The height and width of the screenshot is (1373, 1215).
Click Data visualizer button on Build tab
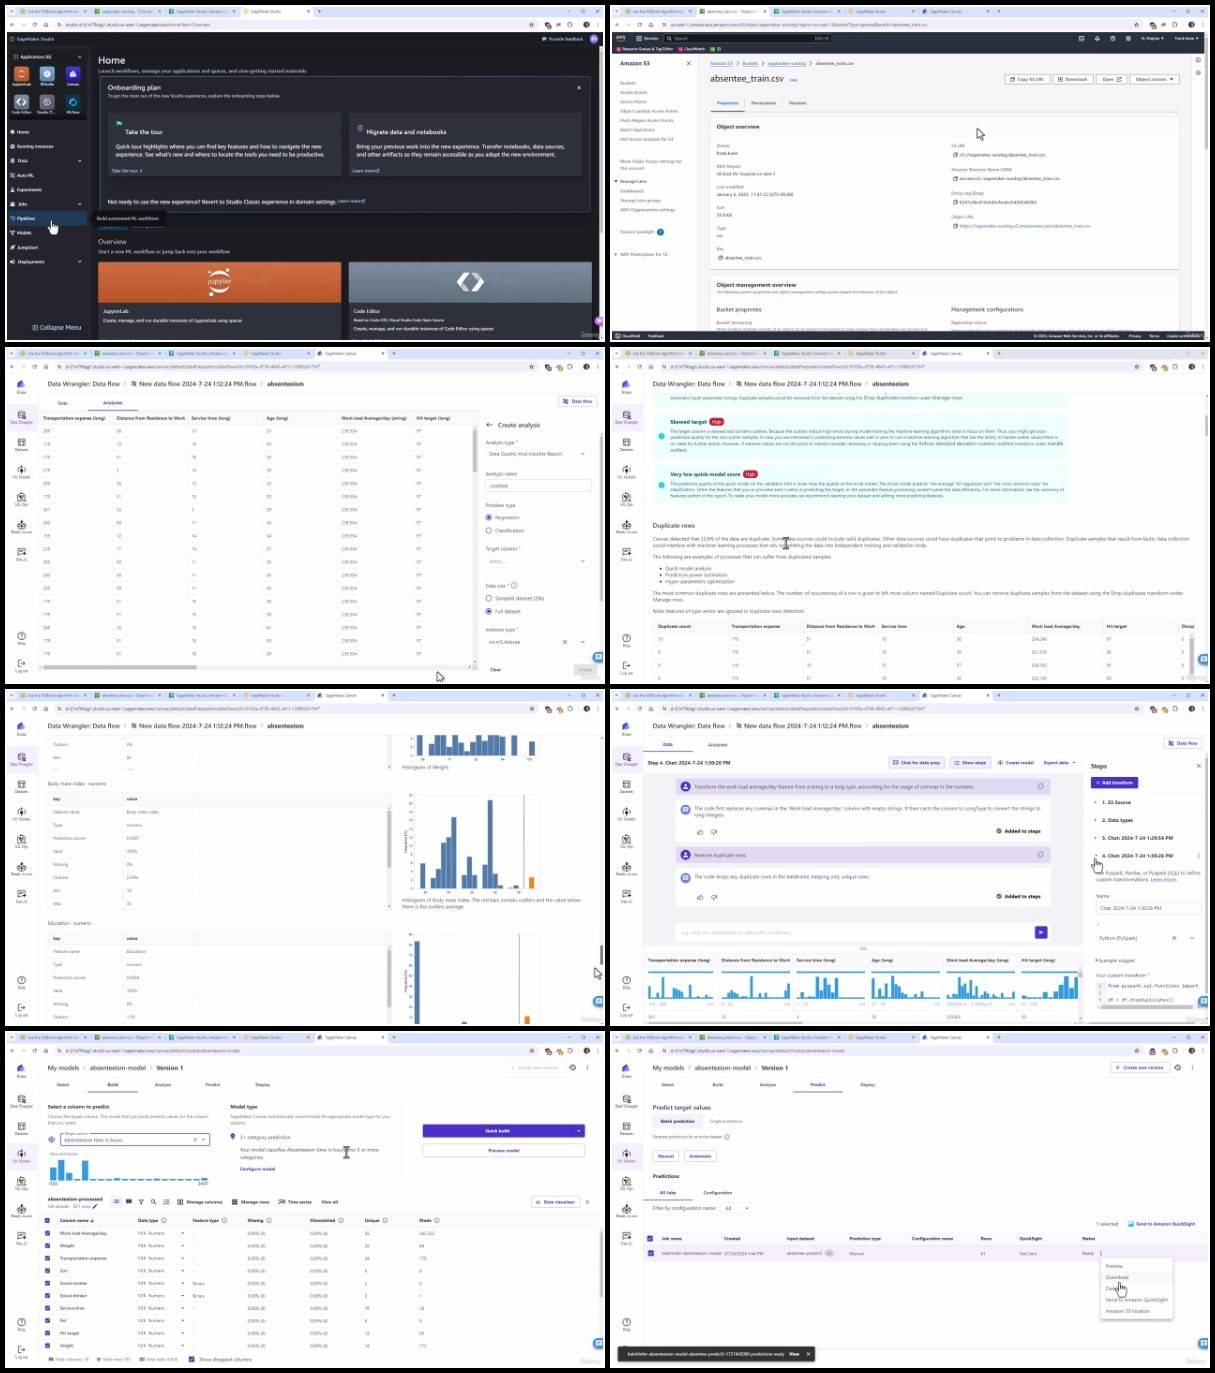pos(555,1202)
